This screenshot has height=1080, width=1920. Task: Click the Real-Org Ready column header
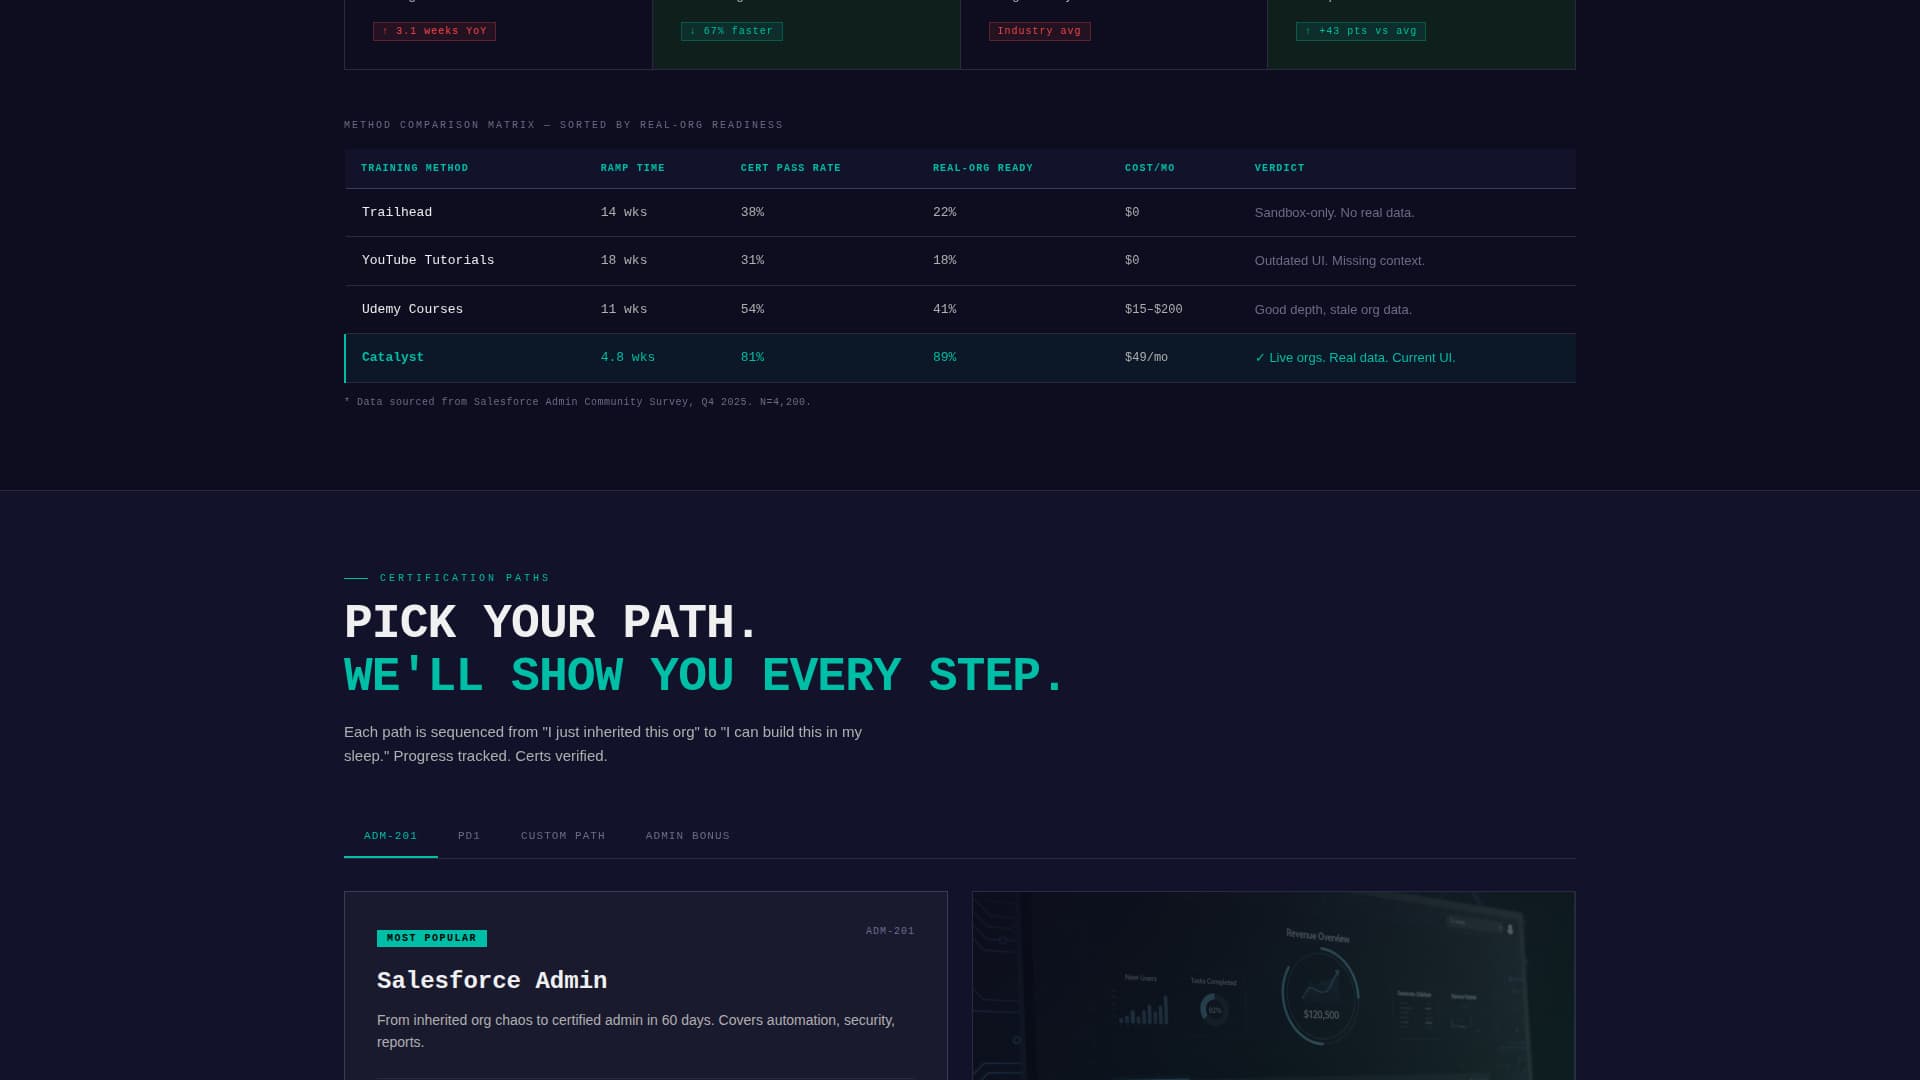click(x=983, y=168)
